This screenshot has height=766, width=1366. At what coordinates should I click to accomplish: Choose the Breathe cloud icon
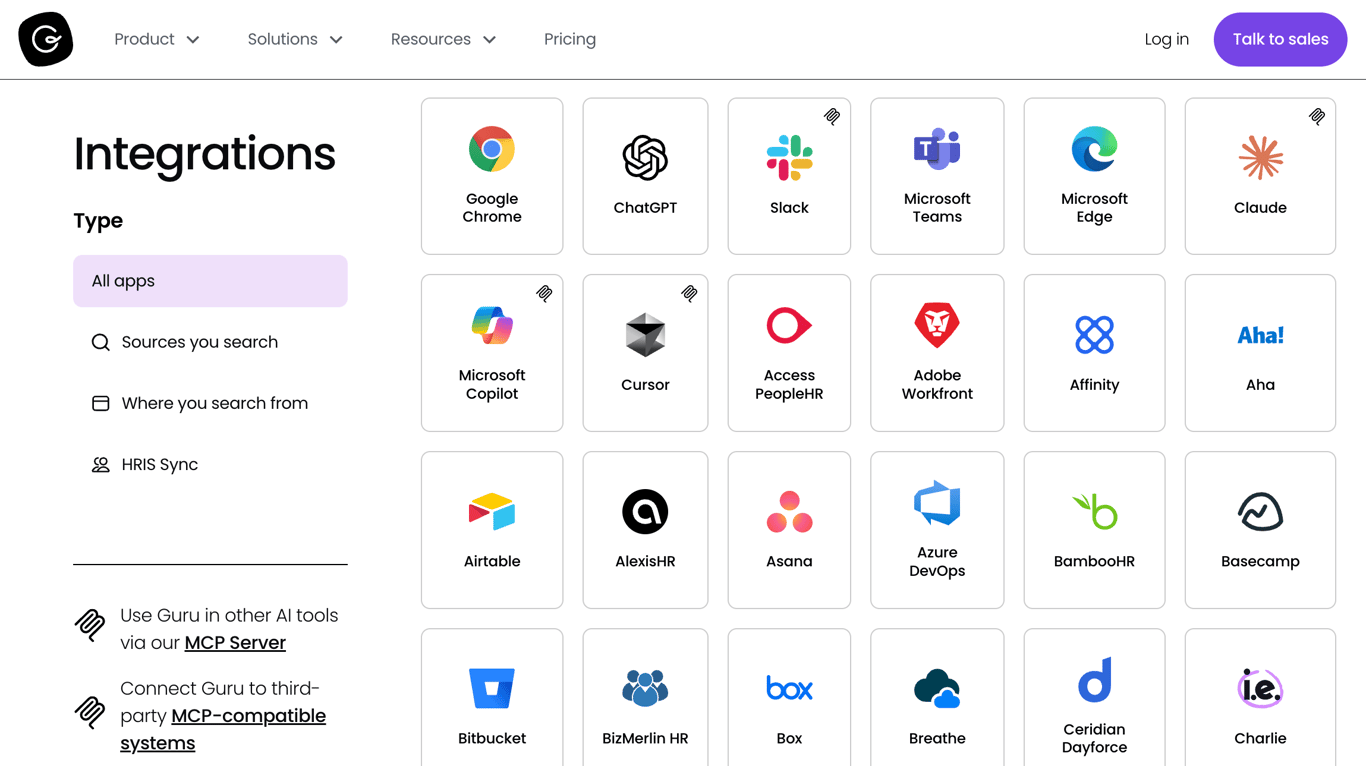(937, 689)
